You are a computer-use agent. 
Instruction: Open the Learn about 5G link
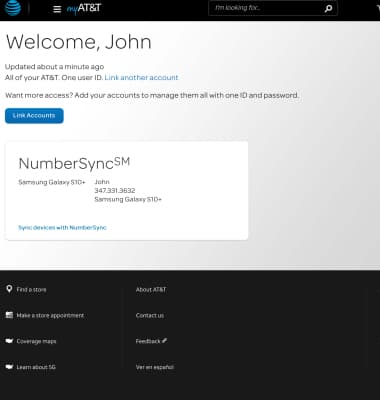click(36, 367)
